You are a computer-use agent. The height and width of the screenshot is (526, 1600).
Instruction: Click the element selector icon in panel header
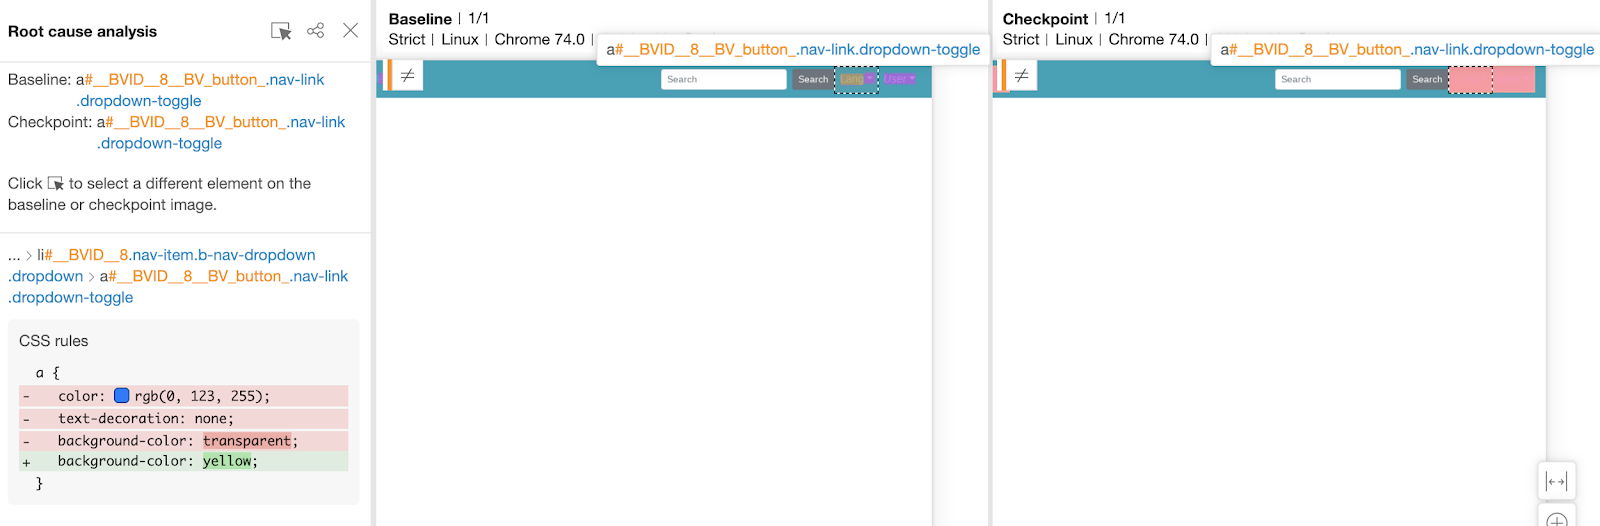pyautogui.click(x=281, y=31)
